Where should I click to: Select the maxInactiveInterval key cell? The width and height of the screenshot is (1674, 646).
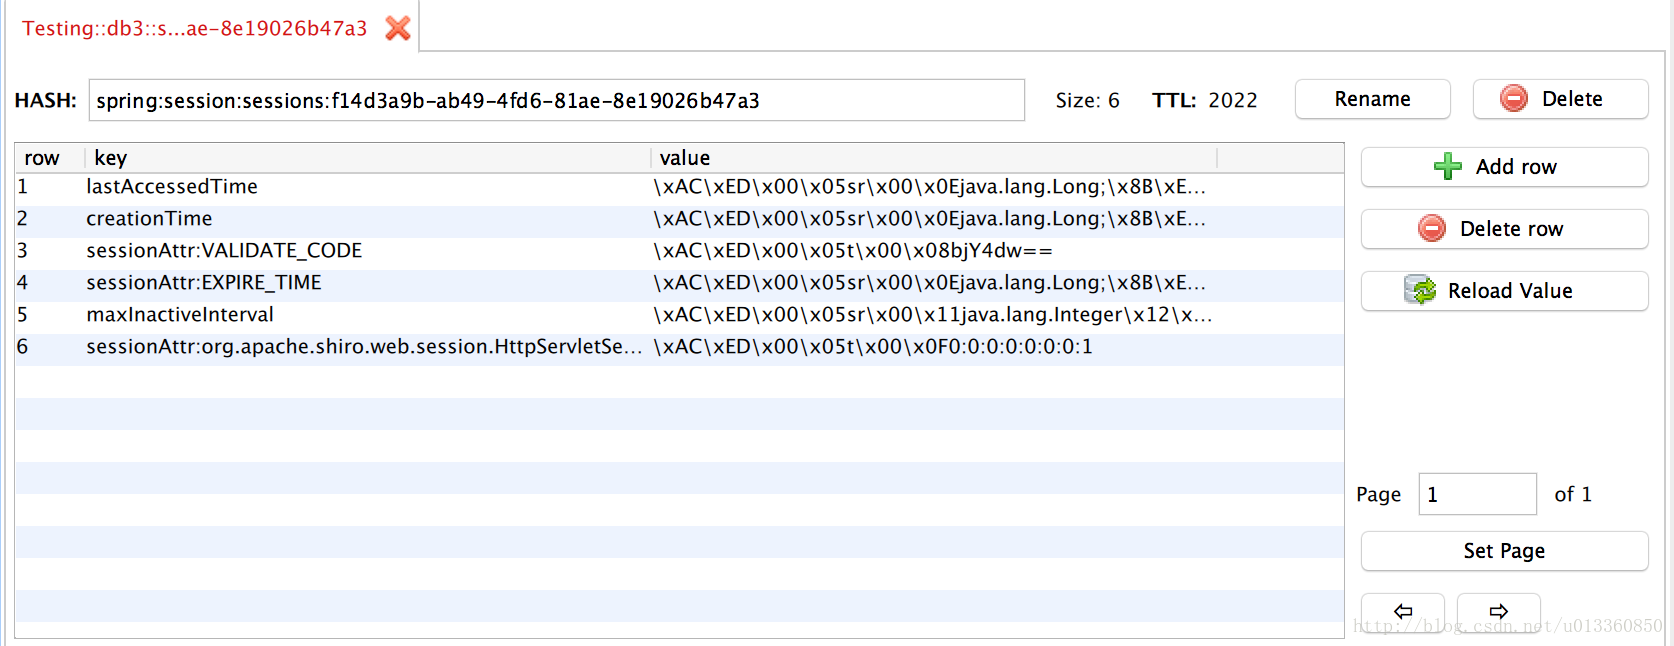pos(367,314)
